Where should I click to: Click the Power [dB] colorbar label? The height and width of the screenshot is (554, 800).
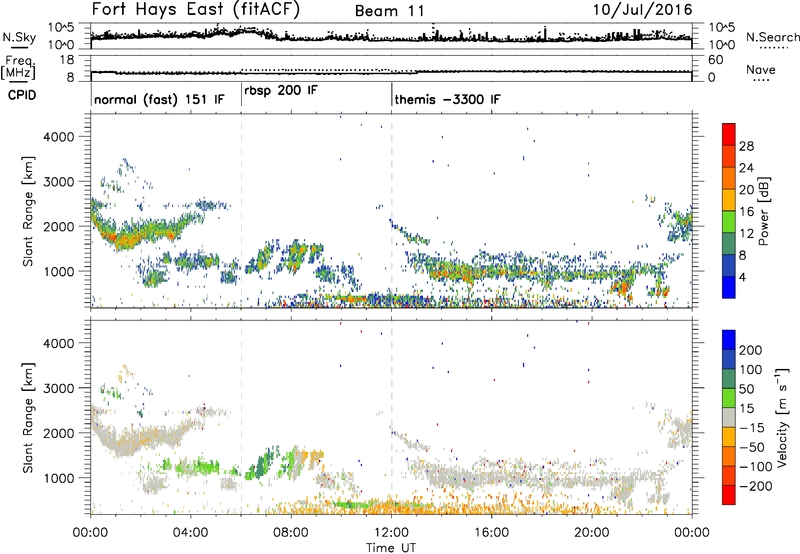[x=763, y=211]
